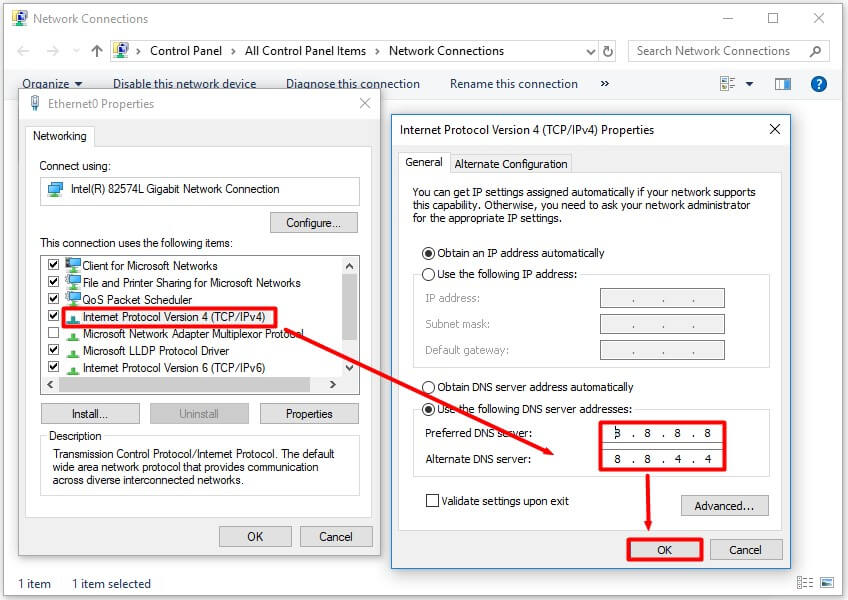Close the TCP/IPv4 Properties dialog

(774, 129)
